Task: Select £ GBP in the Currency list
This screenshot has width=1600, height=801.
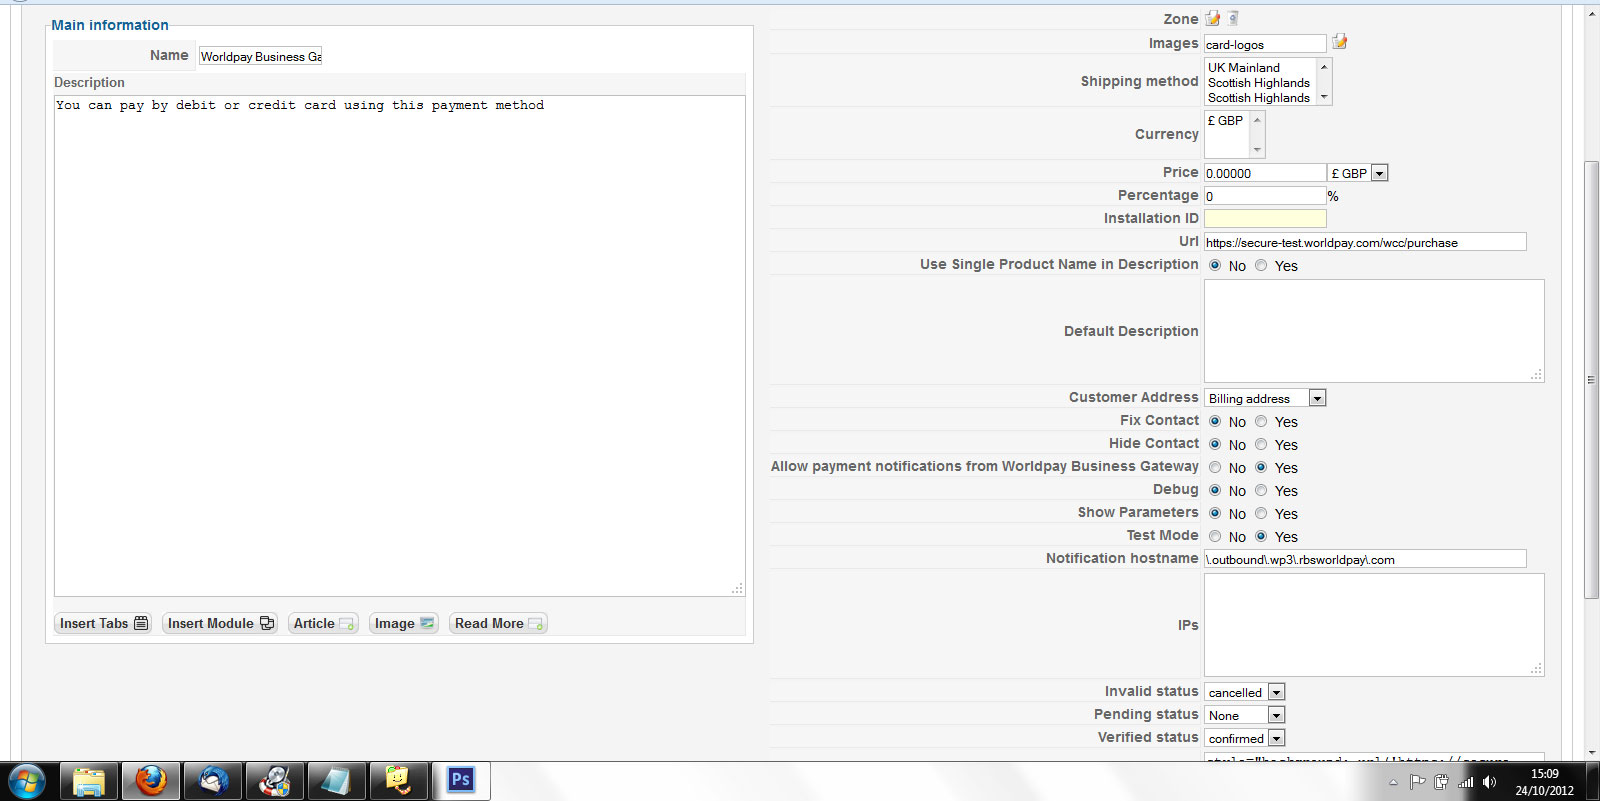Action: 1226,120
